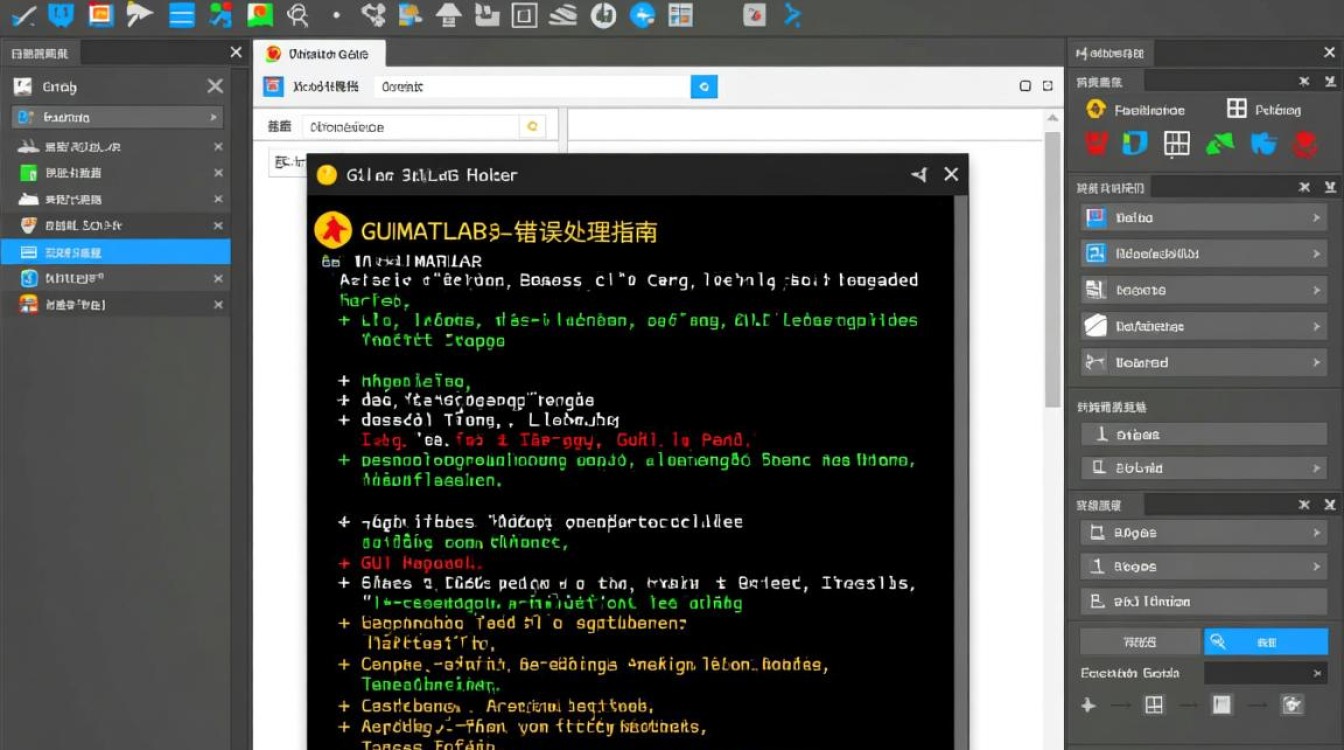
Task: Expand the second row in third right-panel section
Action: pyautogui.click(x=1204, y=467)
